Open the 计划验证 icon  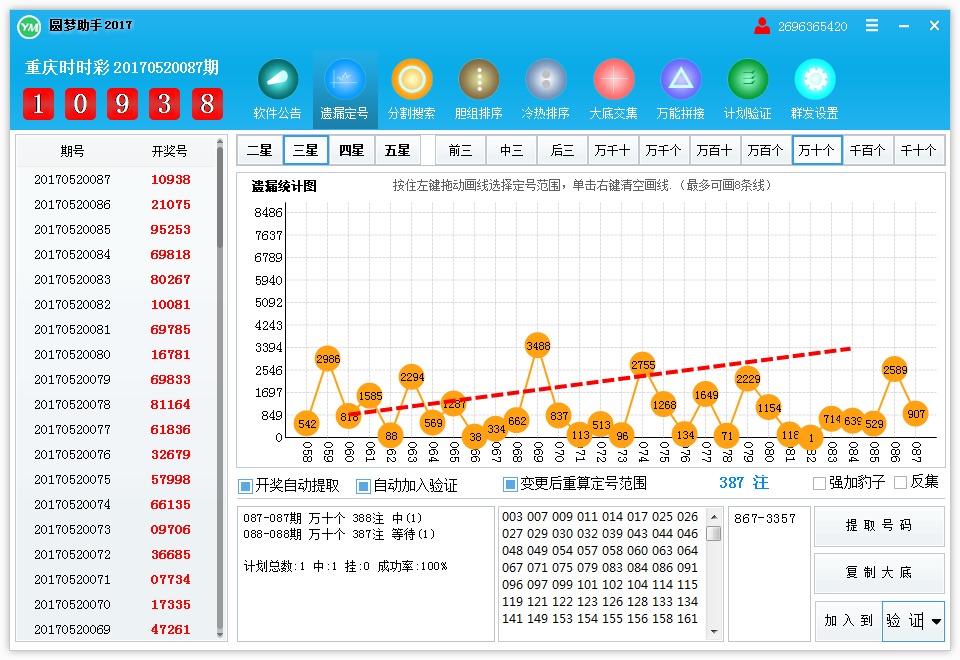pos(747,80)
